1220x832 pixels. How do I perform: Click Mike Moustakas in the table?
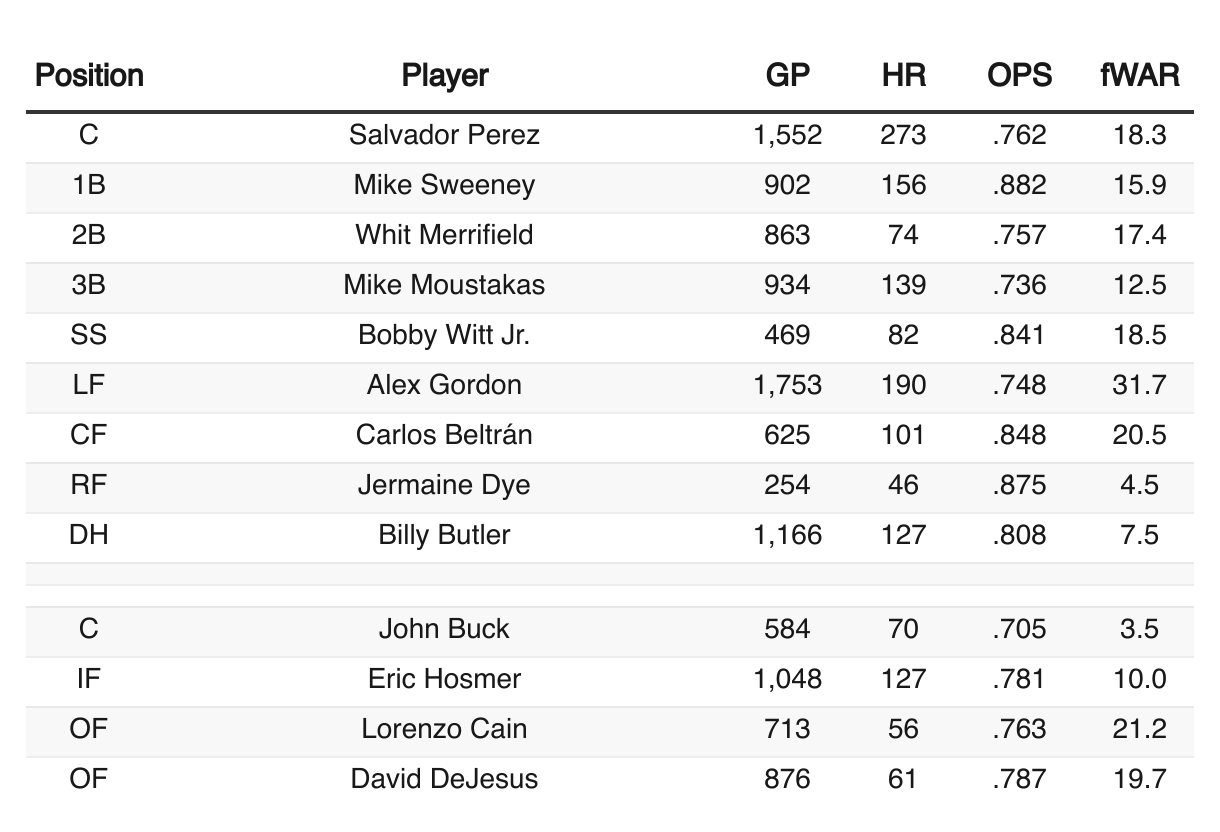pyautogui.click(x=444, y=285)
